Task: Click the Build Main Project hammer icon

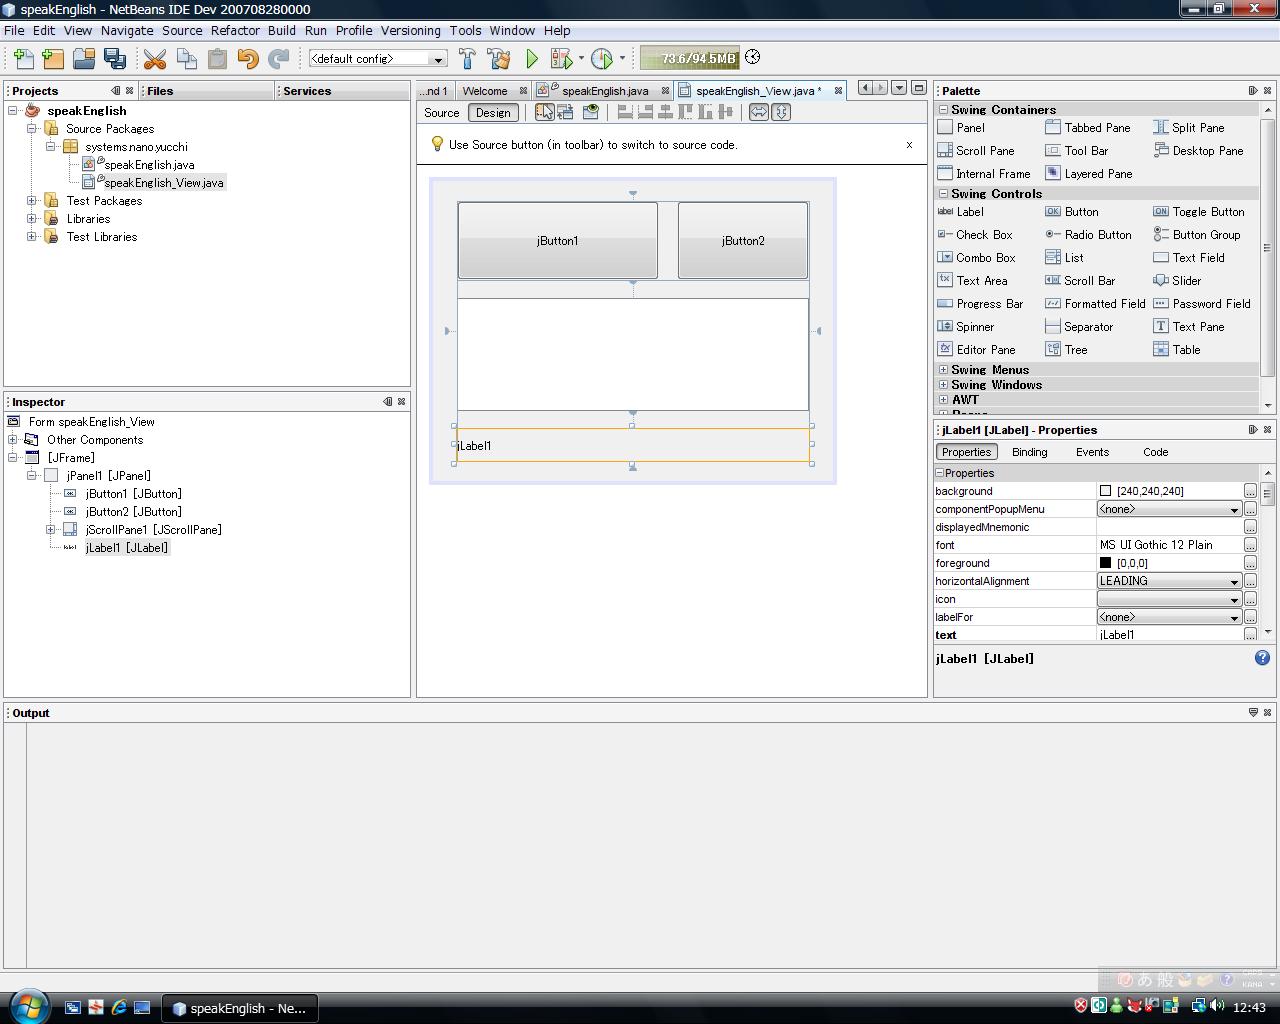Action: click(x=467, y=59)
